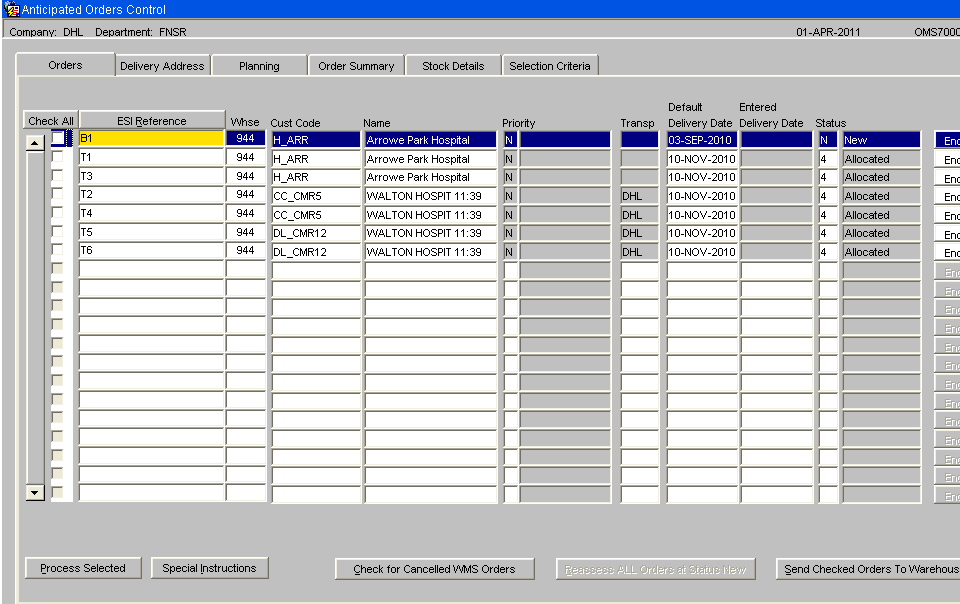Select the T1 ESI Reference field
This screenshot has width=960, height=604.
point(151,157)
